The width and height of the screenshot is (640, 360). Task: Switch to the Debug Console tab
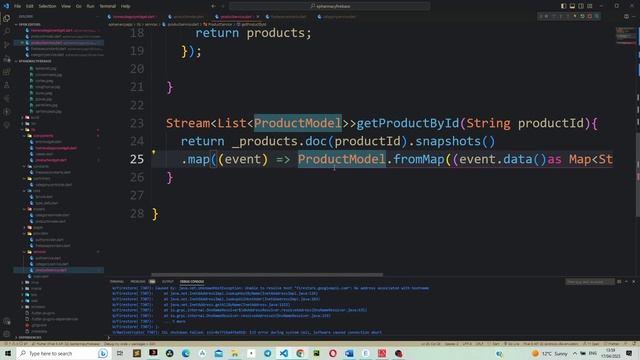[x=192, y=282]
